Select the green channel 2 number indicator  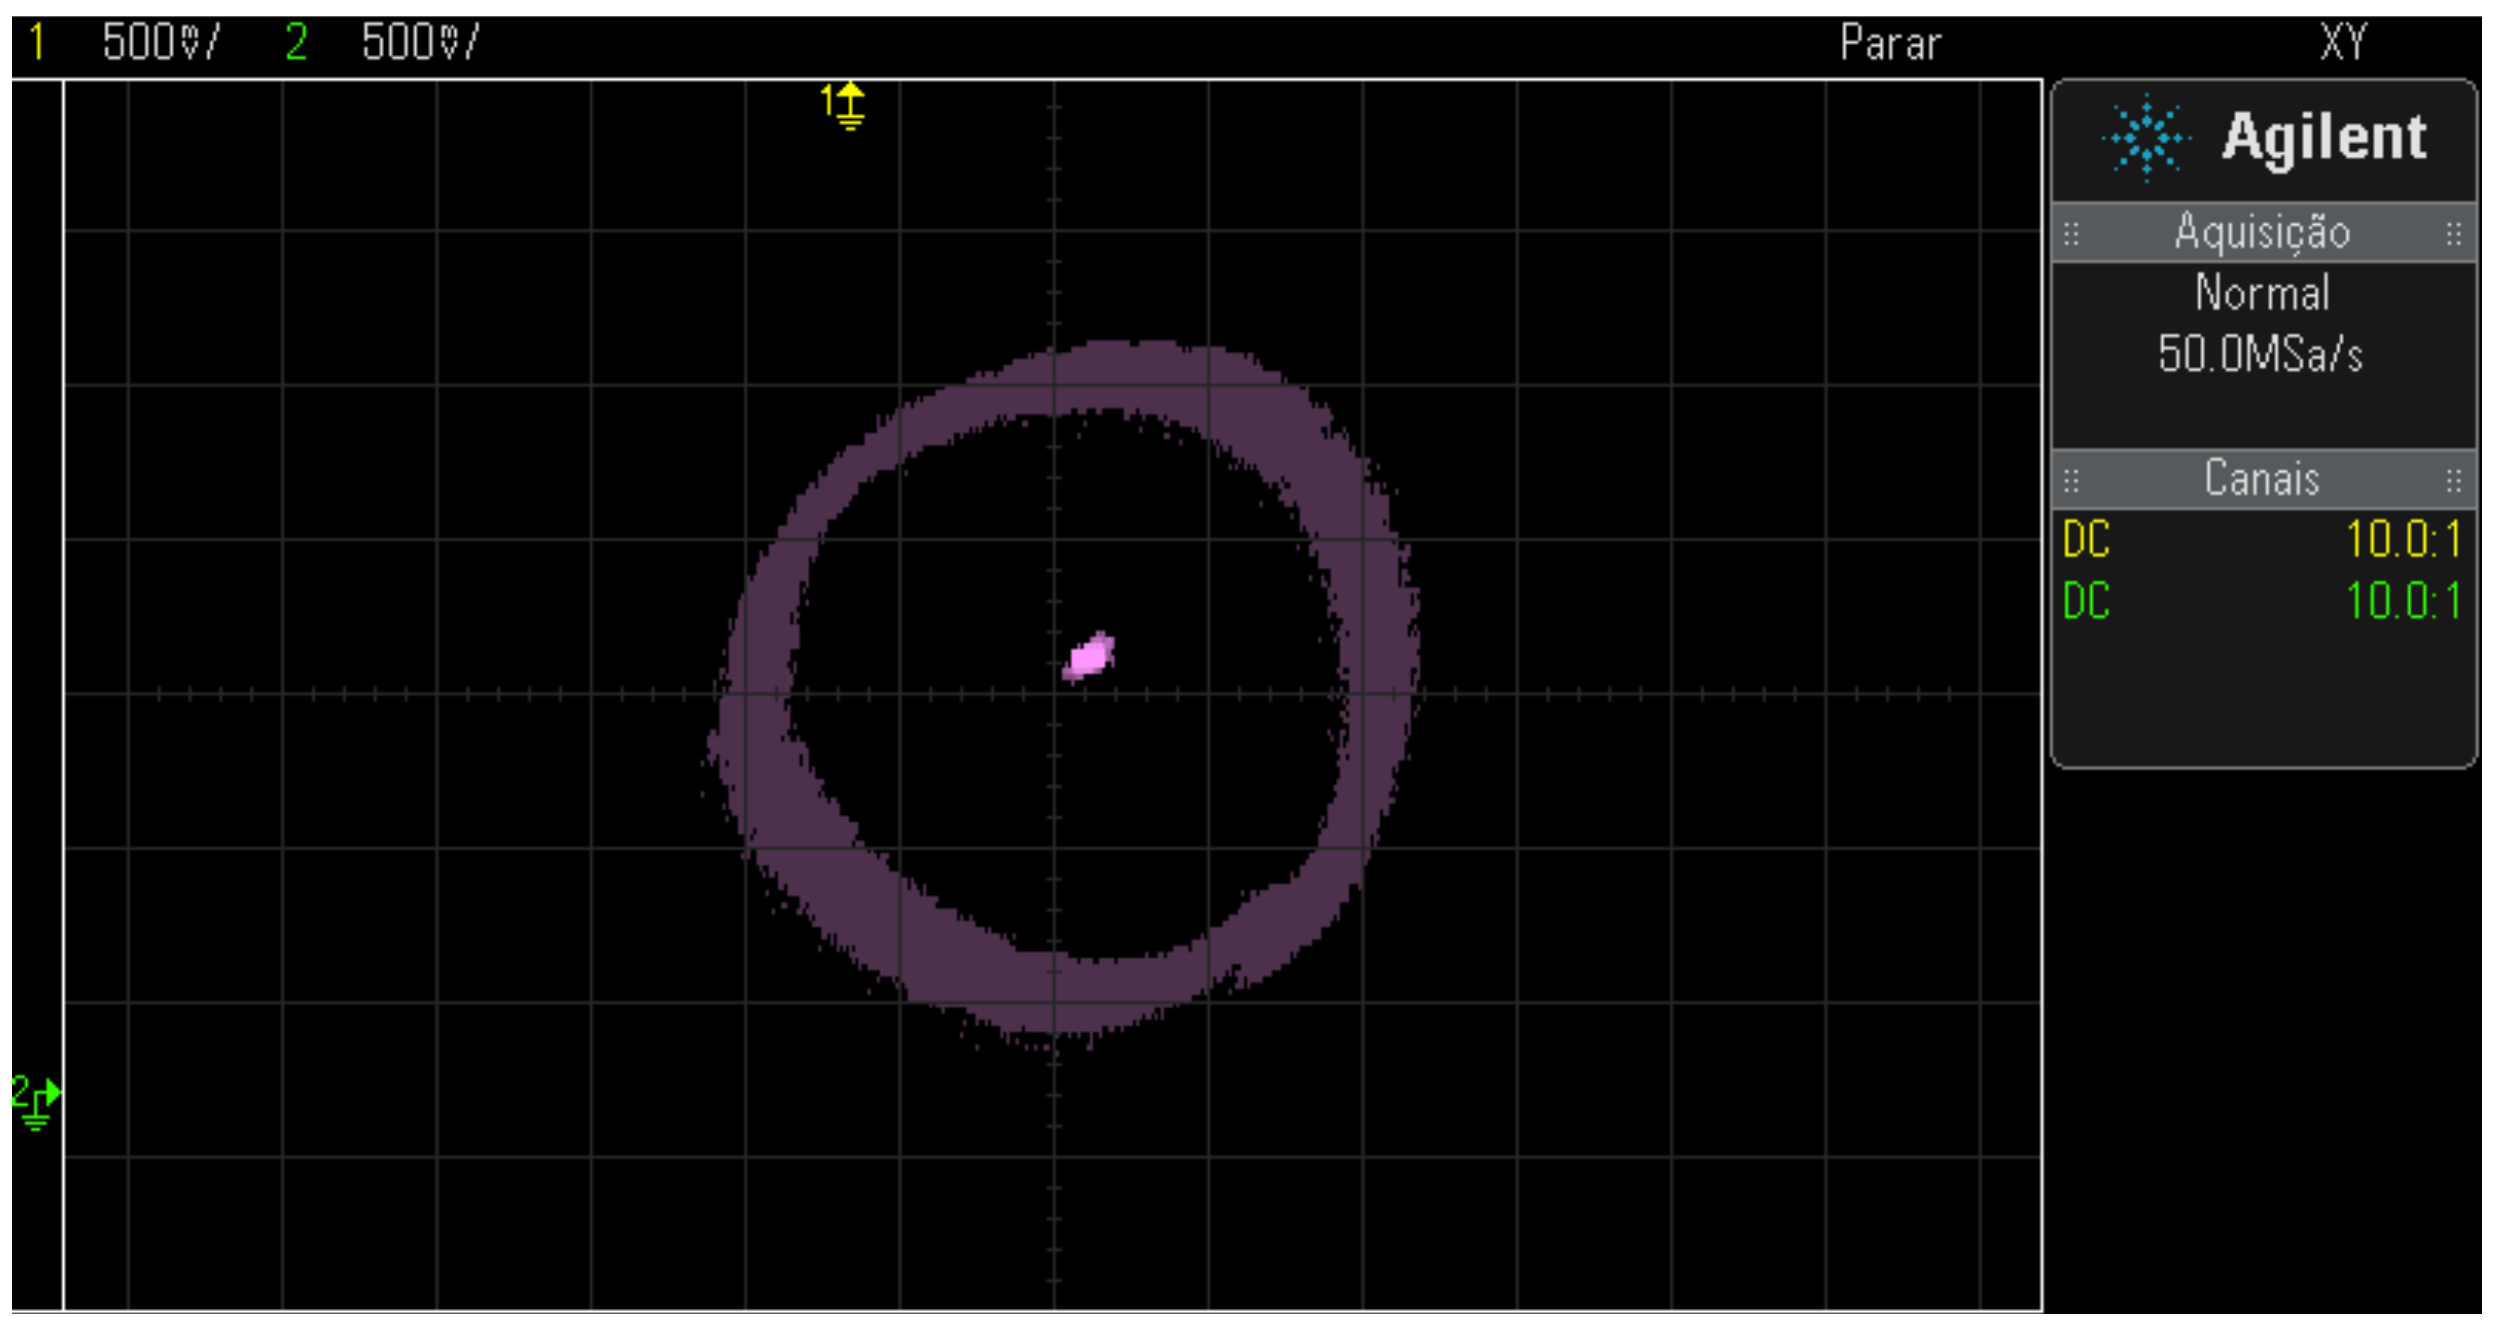[x=296, y=42]
